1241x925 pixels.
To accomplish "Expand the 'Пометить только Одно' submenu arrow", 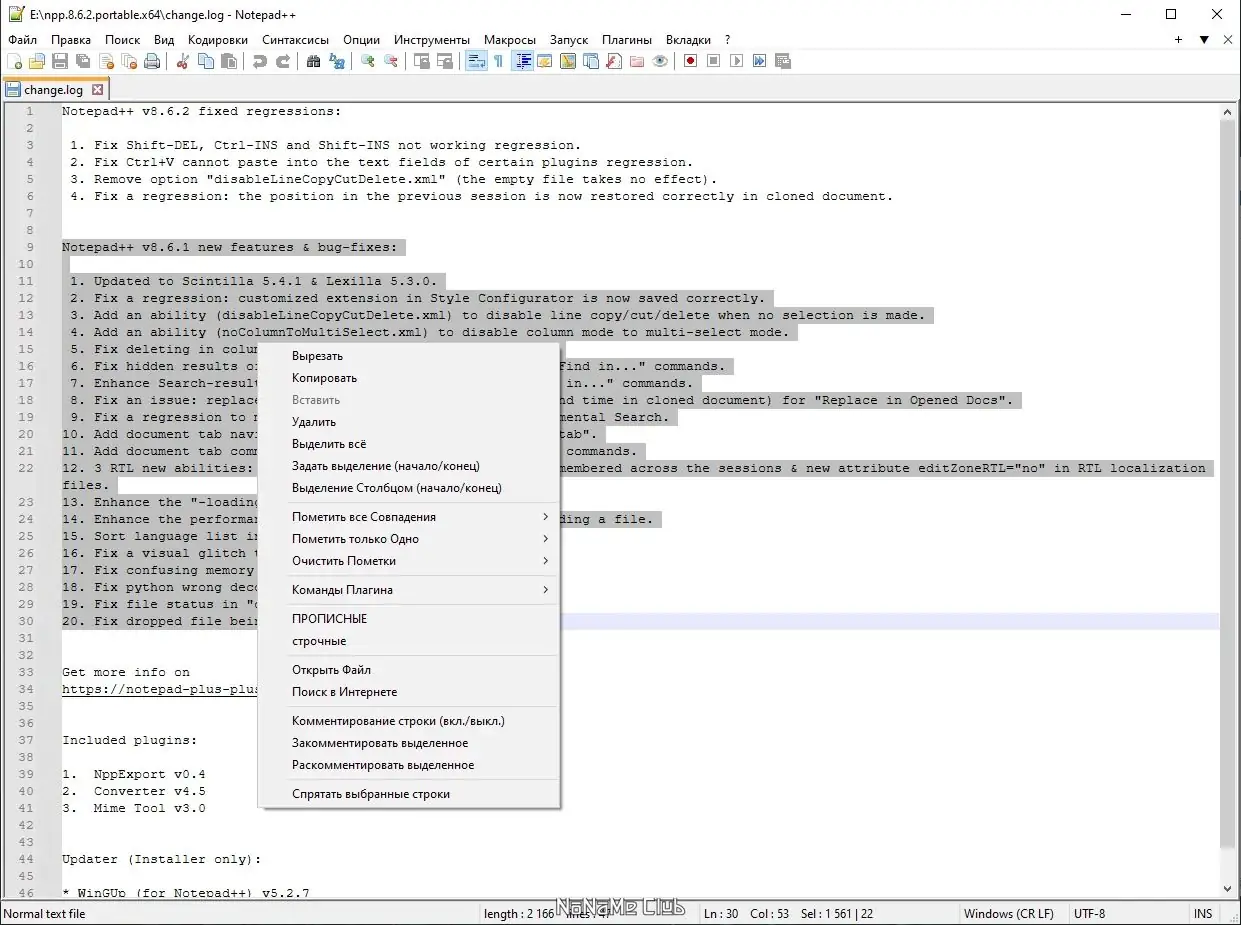I will click(x=546, y=539).
